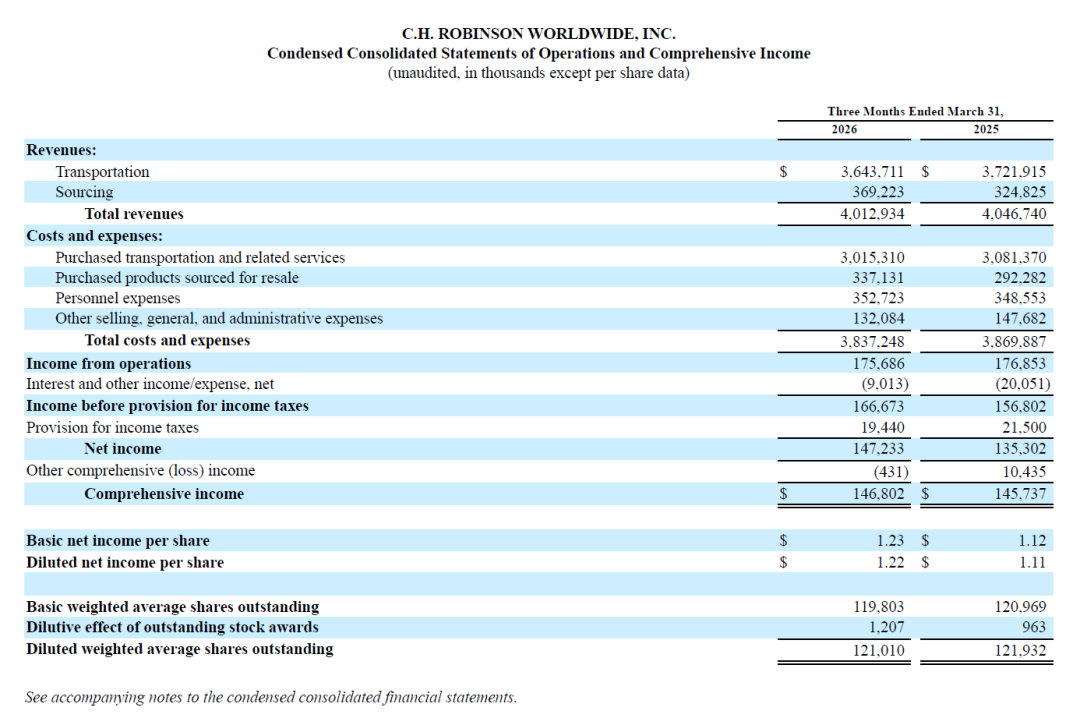Select Total costs value 3,837,248

872,342
